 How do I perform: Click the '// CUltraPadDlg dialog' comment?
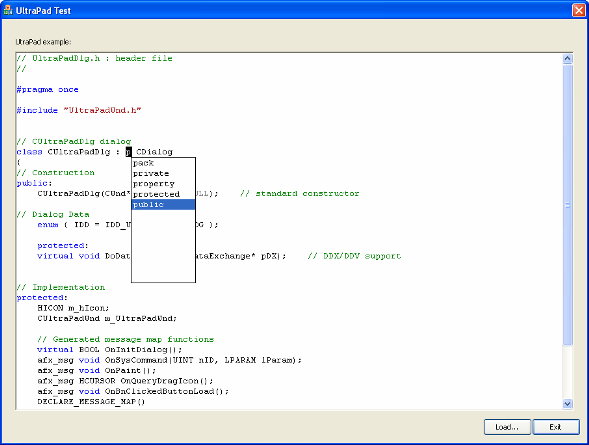coord(74,142)
